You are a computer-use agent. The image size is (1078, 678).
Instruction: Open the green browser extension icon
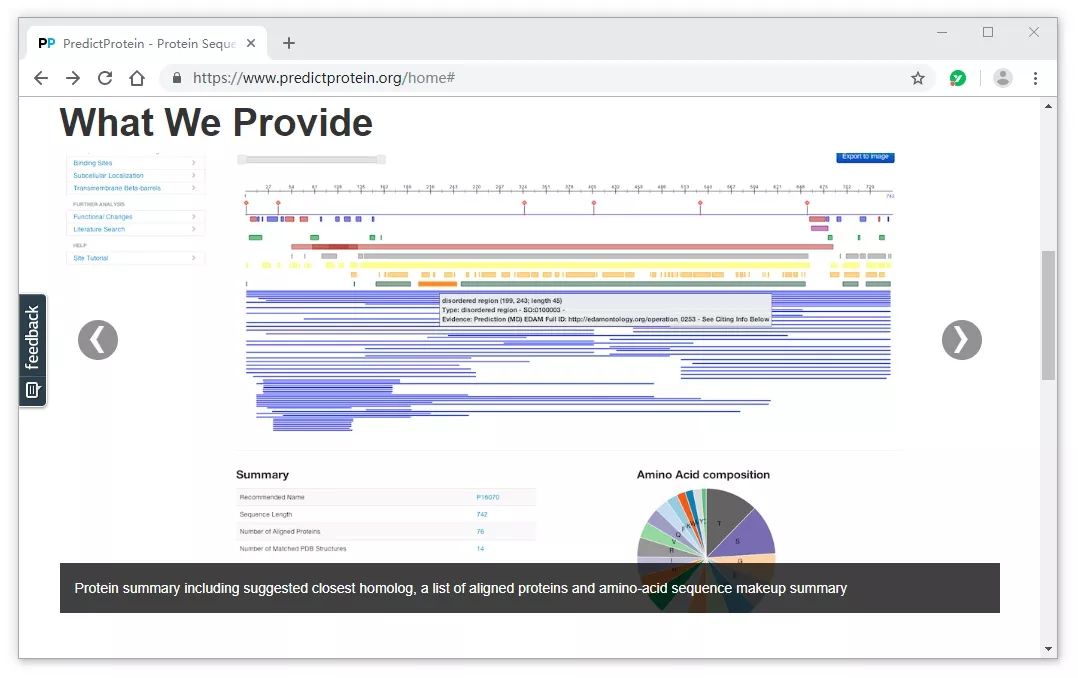click(x=958, y=78)
